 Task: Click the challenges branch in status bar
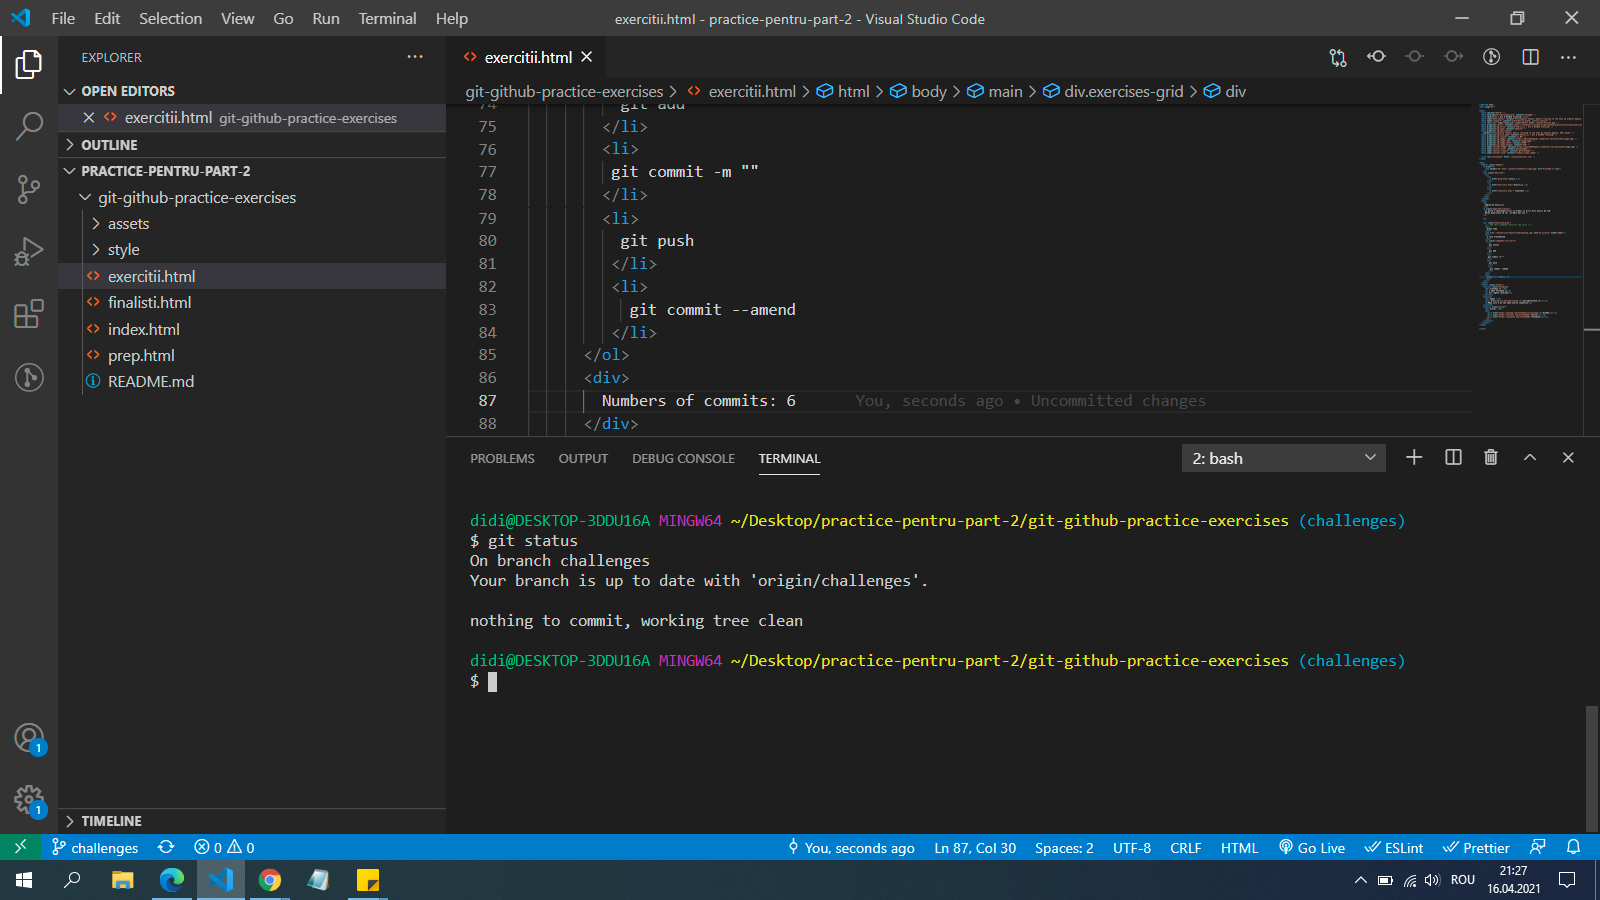pyautogui.click(x=96, y=848)
